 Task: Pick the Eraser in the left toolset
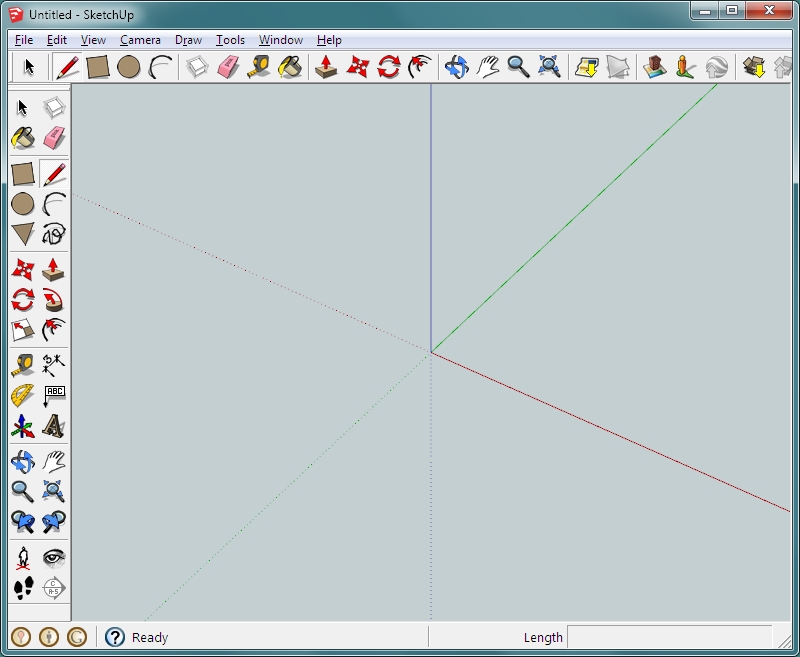point(54,138)
